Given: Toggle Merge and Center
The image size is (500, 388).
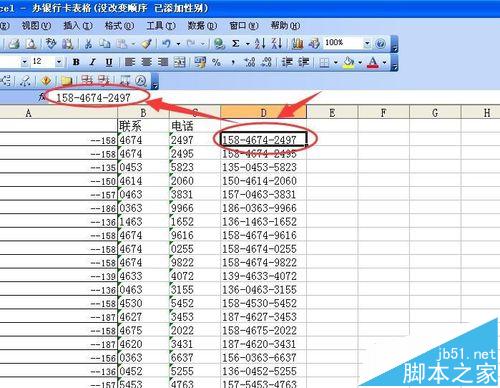Looking at the screenshot, I should 180,62.
